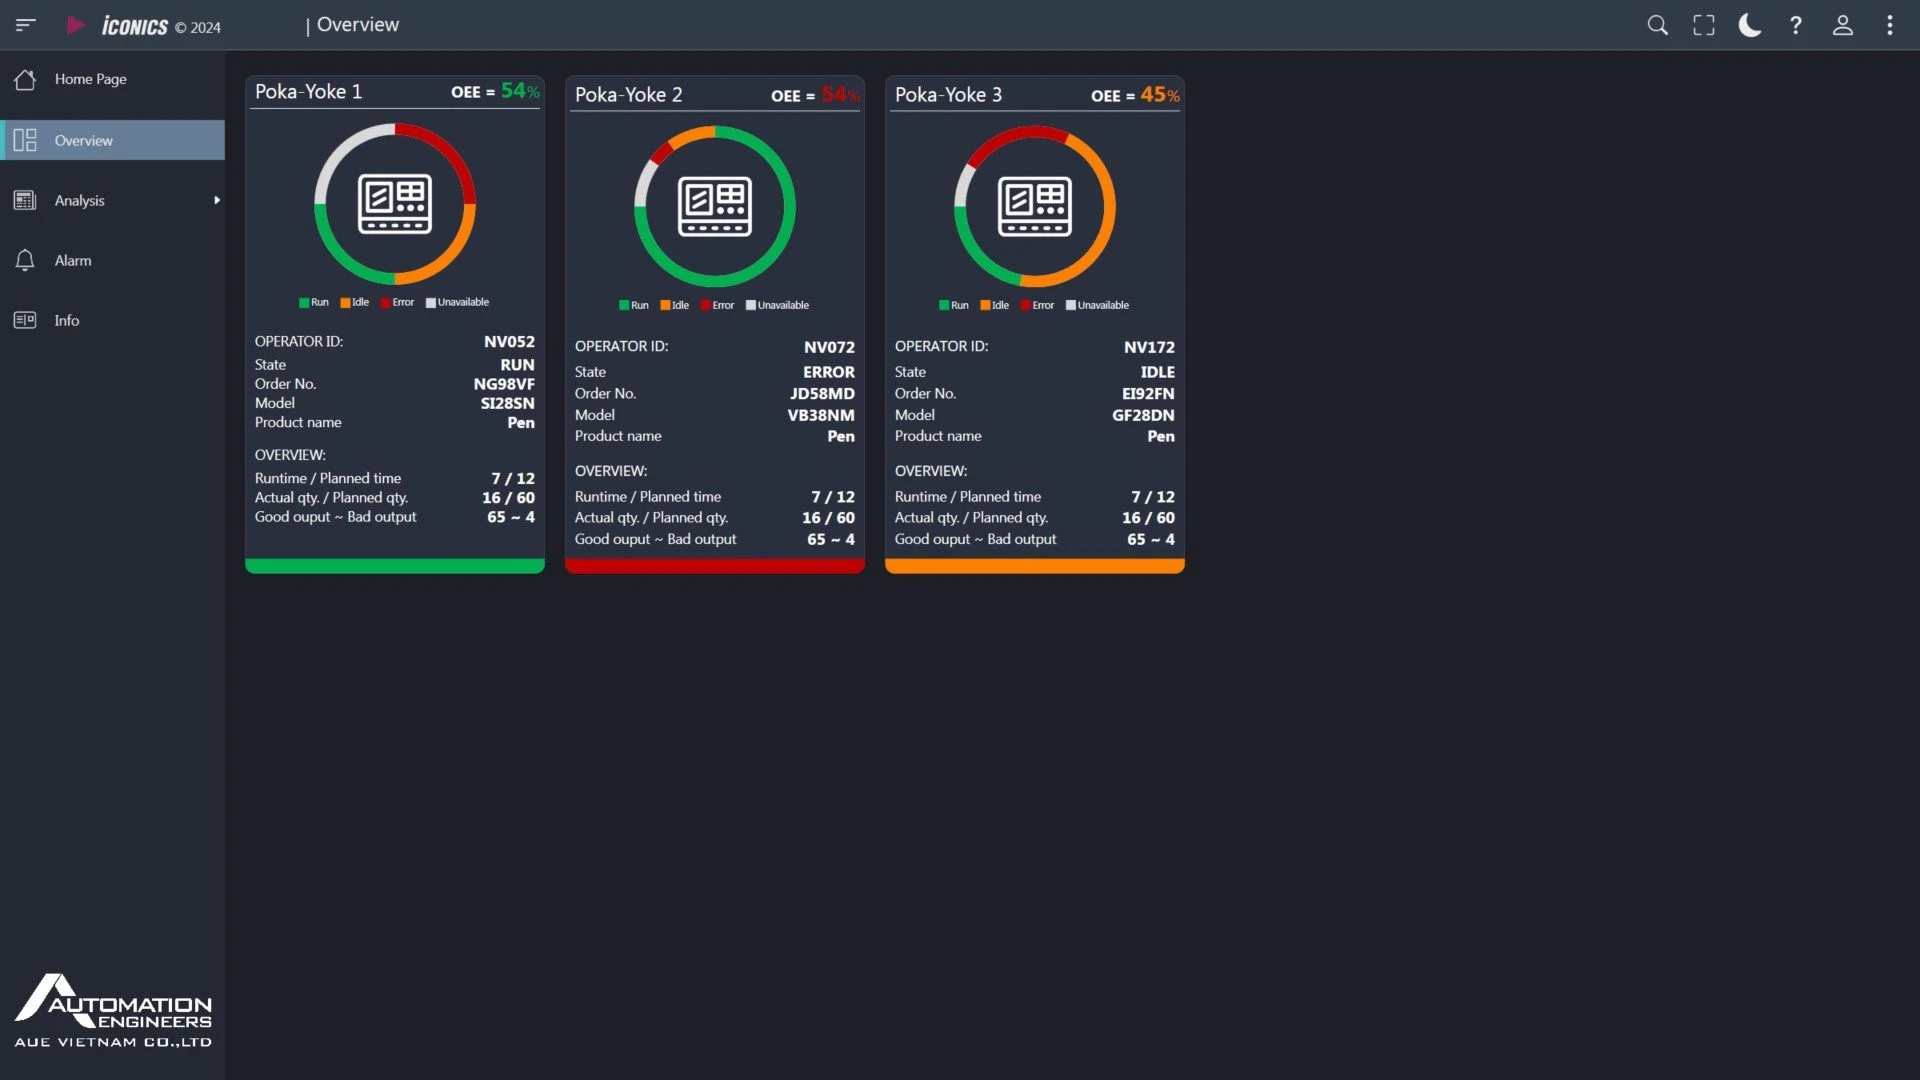Viewport: 1920px width, 1080px height.
Task: Click the Analysis report icon in sidebar
Action: tap(25, 200)
